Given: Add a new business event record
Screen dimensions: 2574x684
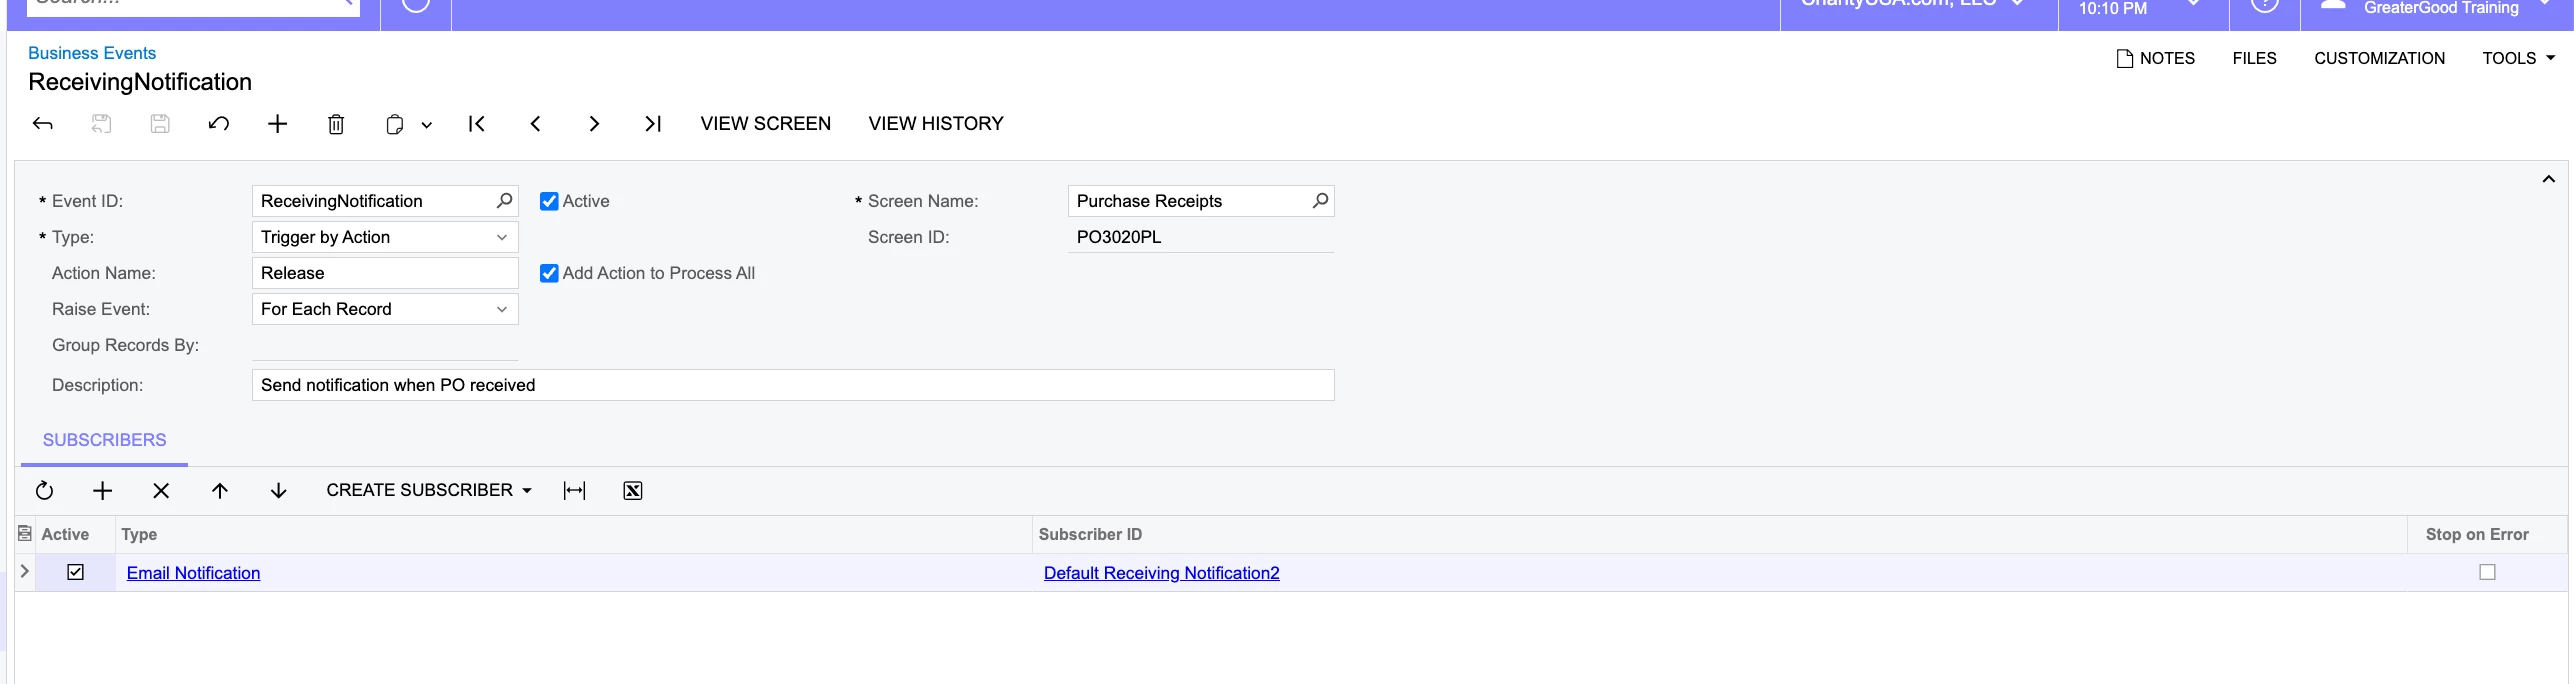Looking at the screenshot, I should 278,124.
